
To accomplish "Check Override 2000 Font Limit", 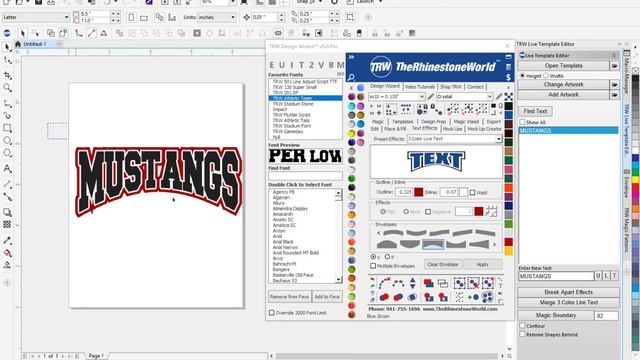I will point(271,313).
